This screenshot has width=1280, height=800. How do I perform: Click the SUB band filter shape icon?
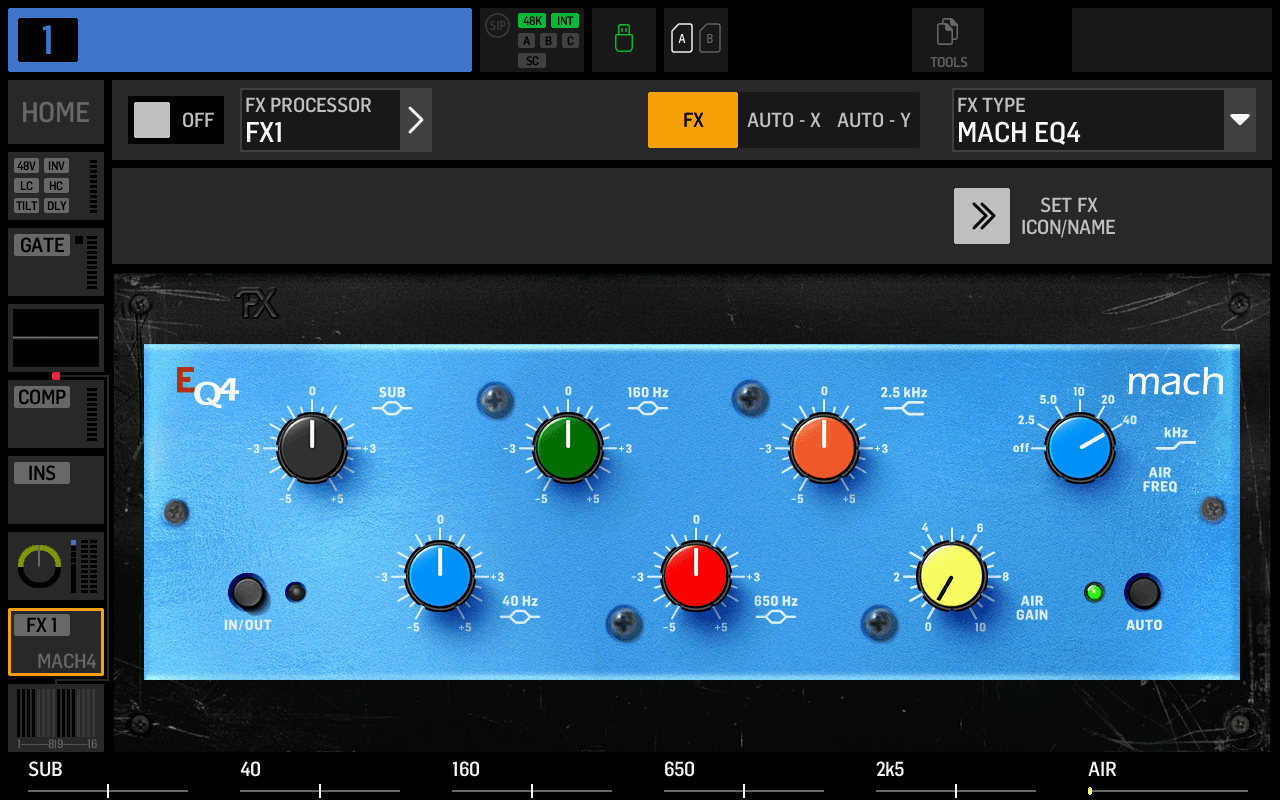[392, 409]
